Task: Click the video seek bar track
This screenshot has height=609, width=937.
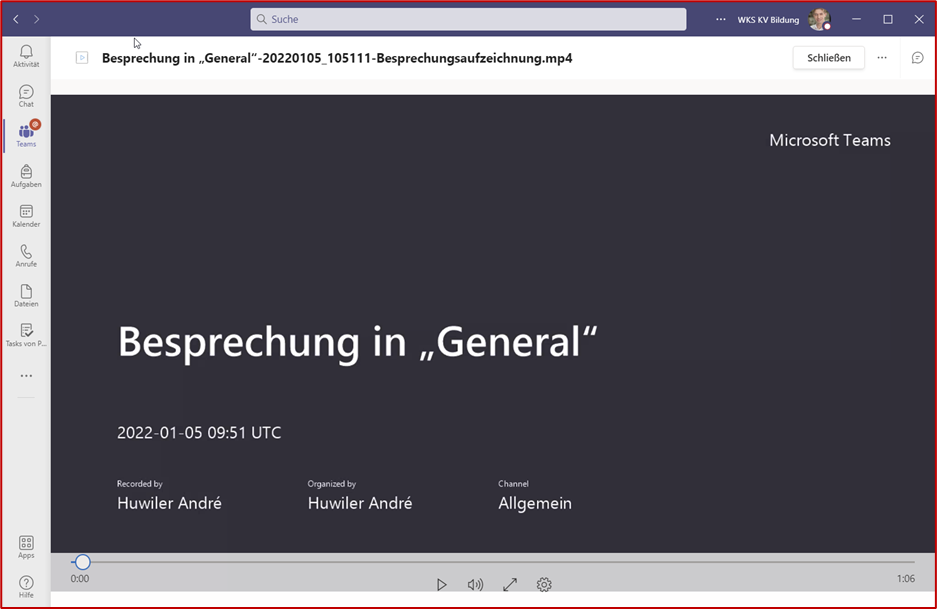Action: click(493, 562)
